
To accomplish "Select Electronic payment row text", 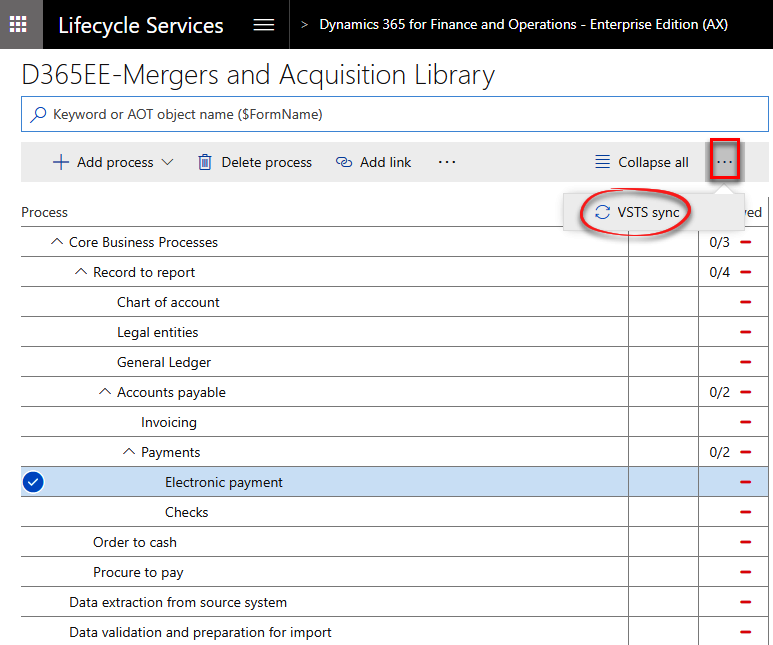I will point(224,482).
